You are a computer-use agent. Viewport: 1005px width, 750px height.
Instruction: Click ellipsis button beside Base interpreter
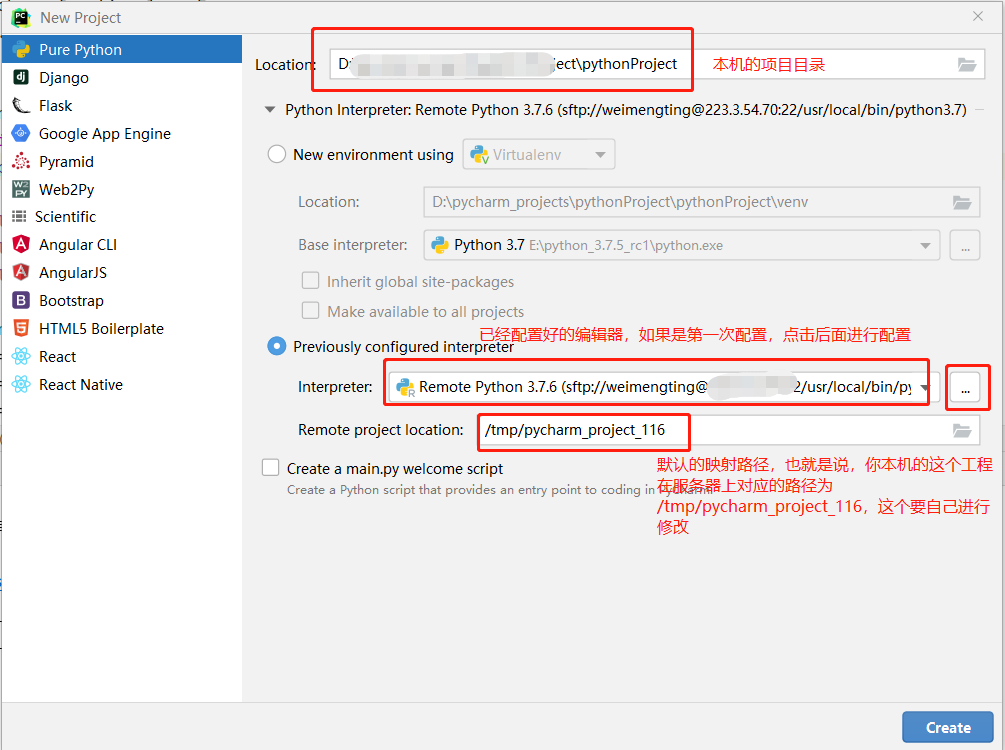click(965, 246)
